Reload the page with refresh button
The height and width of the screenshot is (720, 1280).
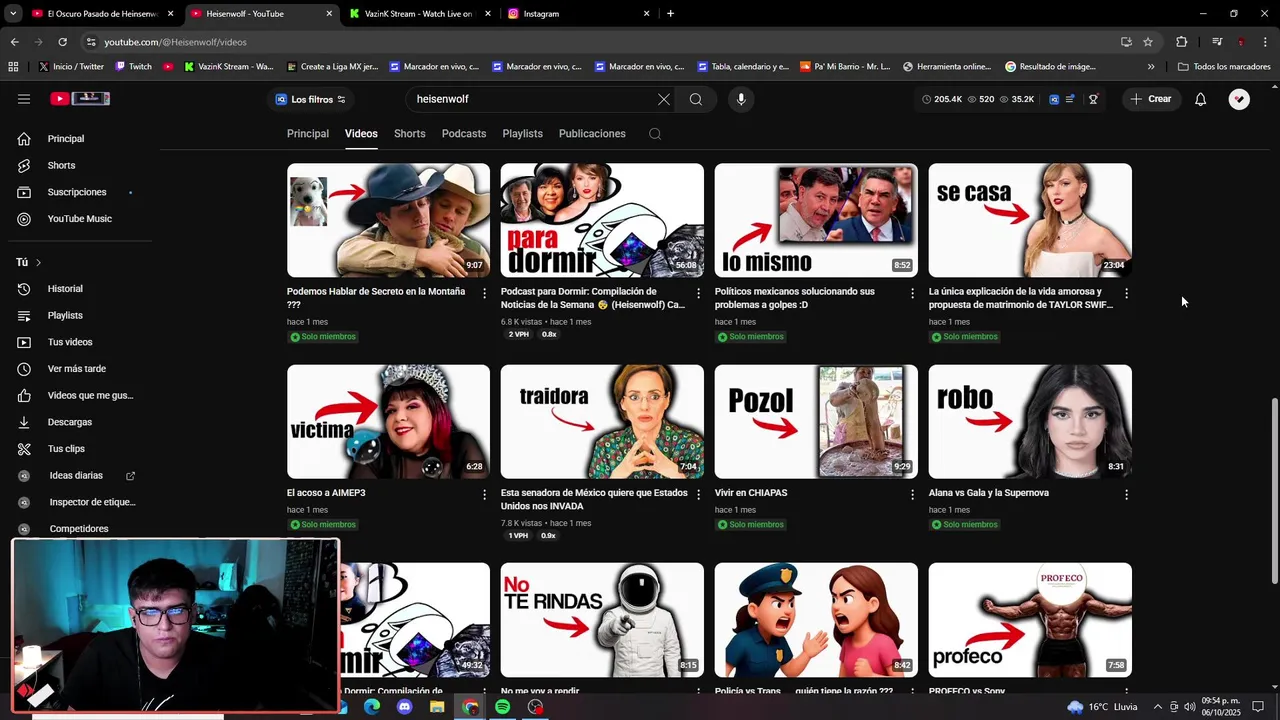(x=62, y=42)
